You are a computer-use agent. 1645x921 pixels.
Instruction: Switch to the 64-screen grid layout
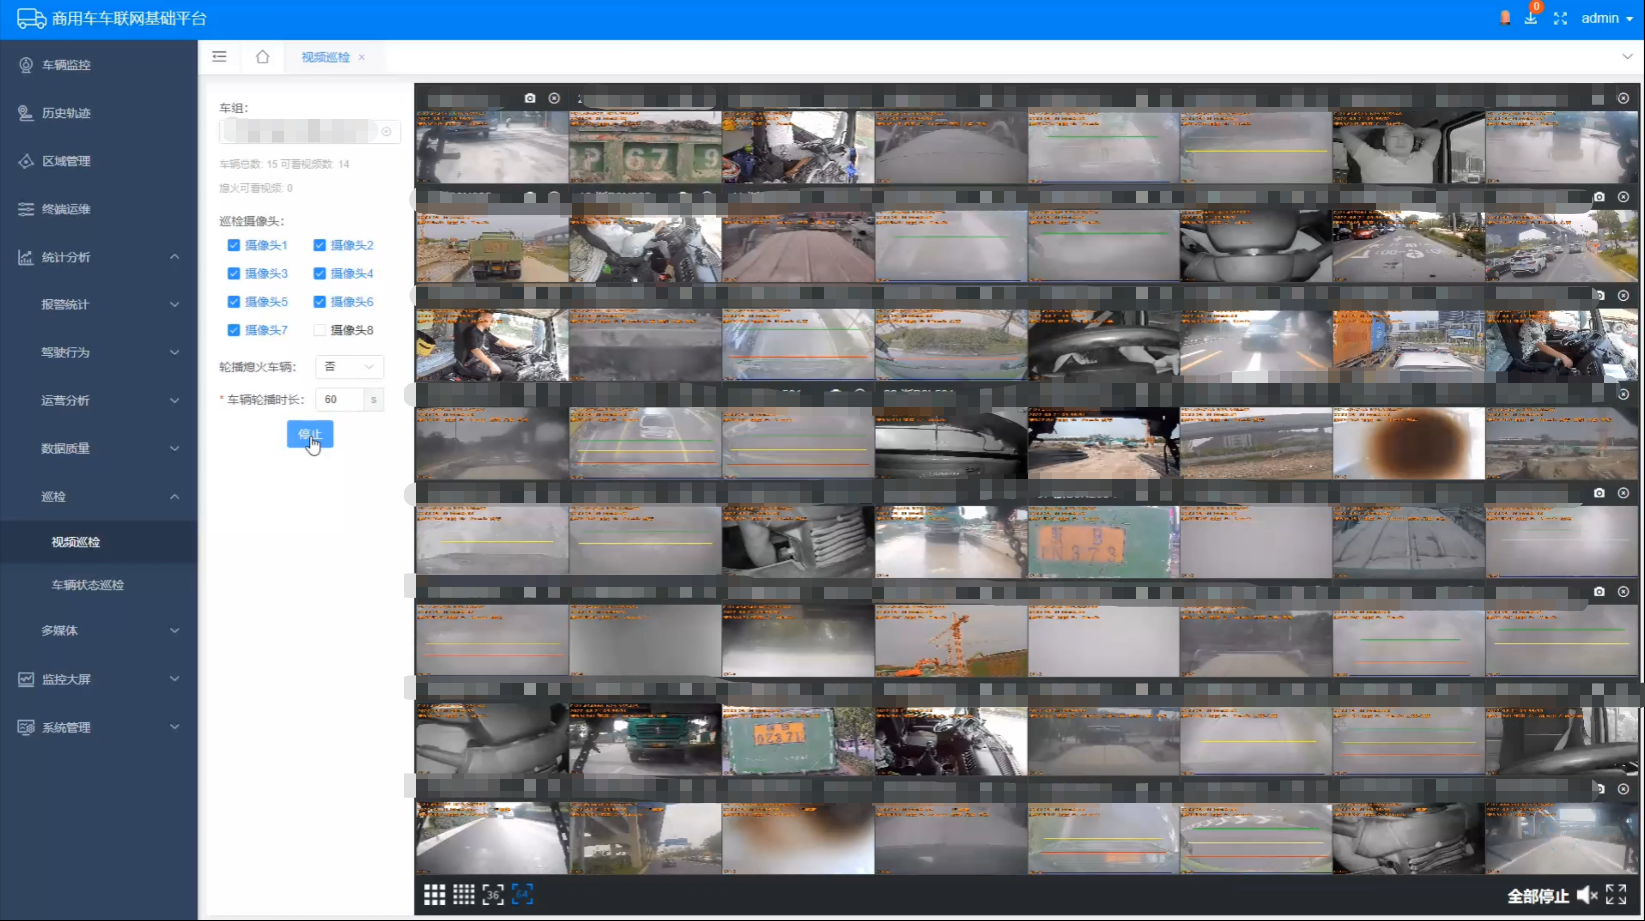click(x=522, y=895)
